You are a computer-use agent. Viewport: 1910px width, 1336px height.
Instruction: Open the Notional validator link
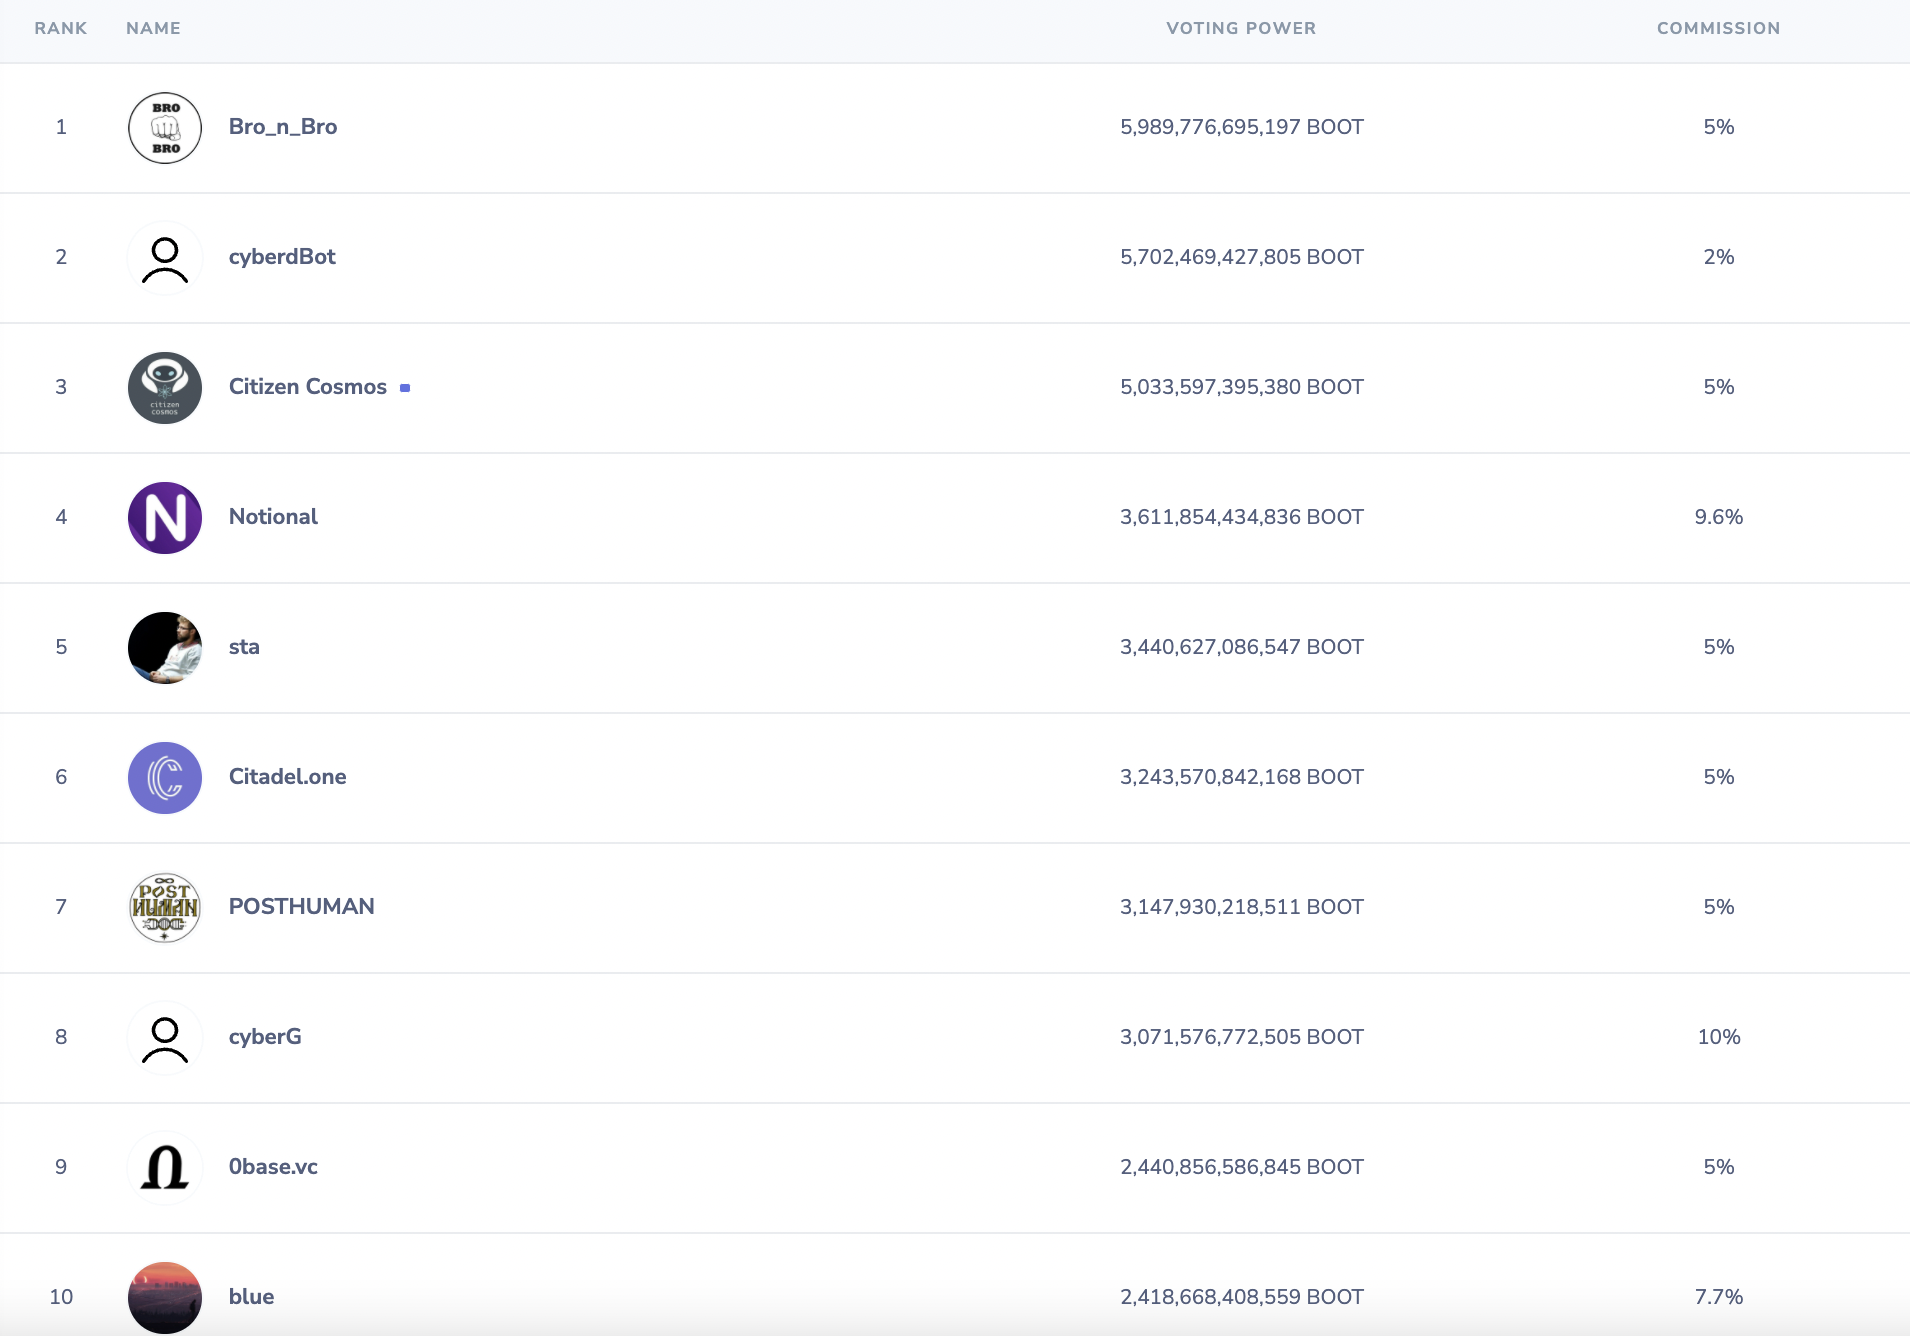273,517
